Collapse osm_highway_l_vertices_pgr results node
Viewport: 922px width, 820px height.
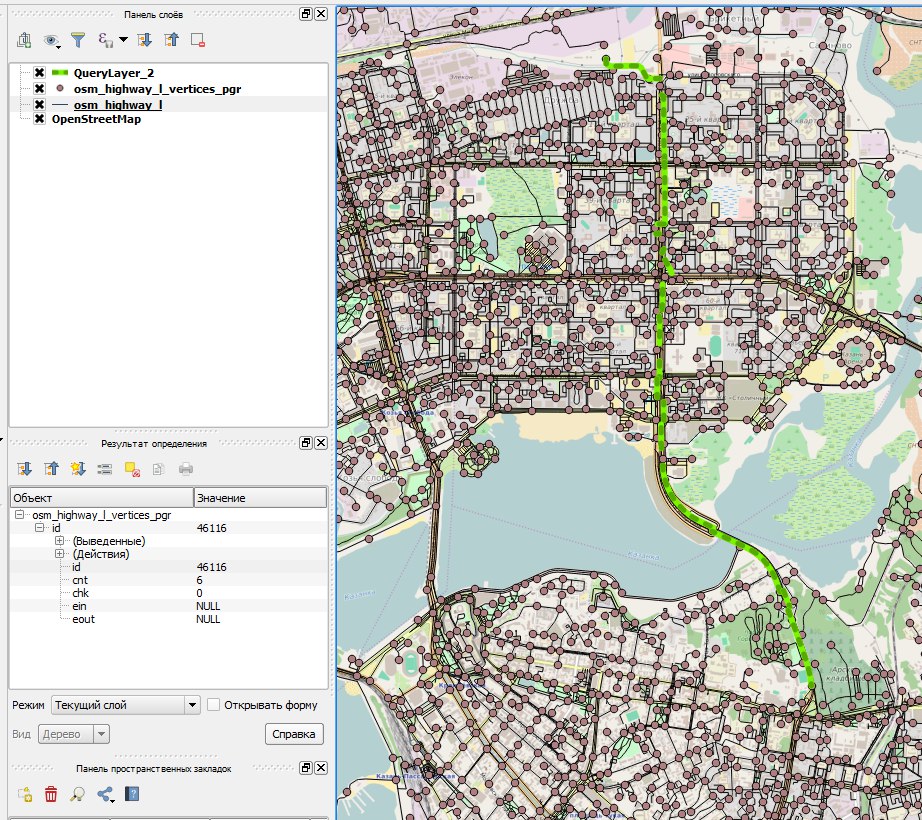tap(20, 514)
